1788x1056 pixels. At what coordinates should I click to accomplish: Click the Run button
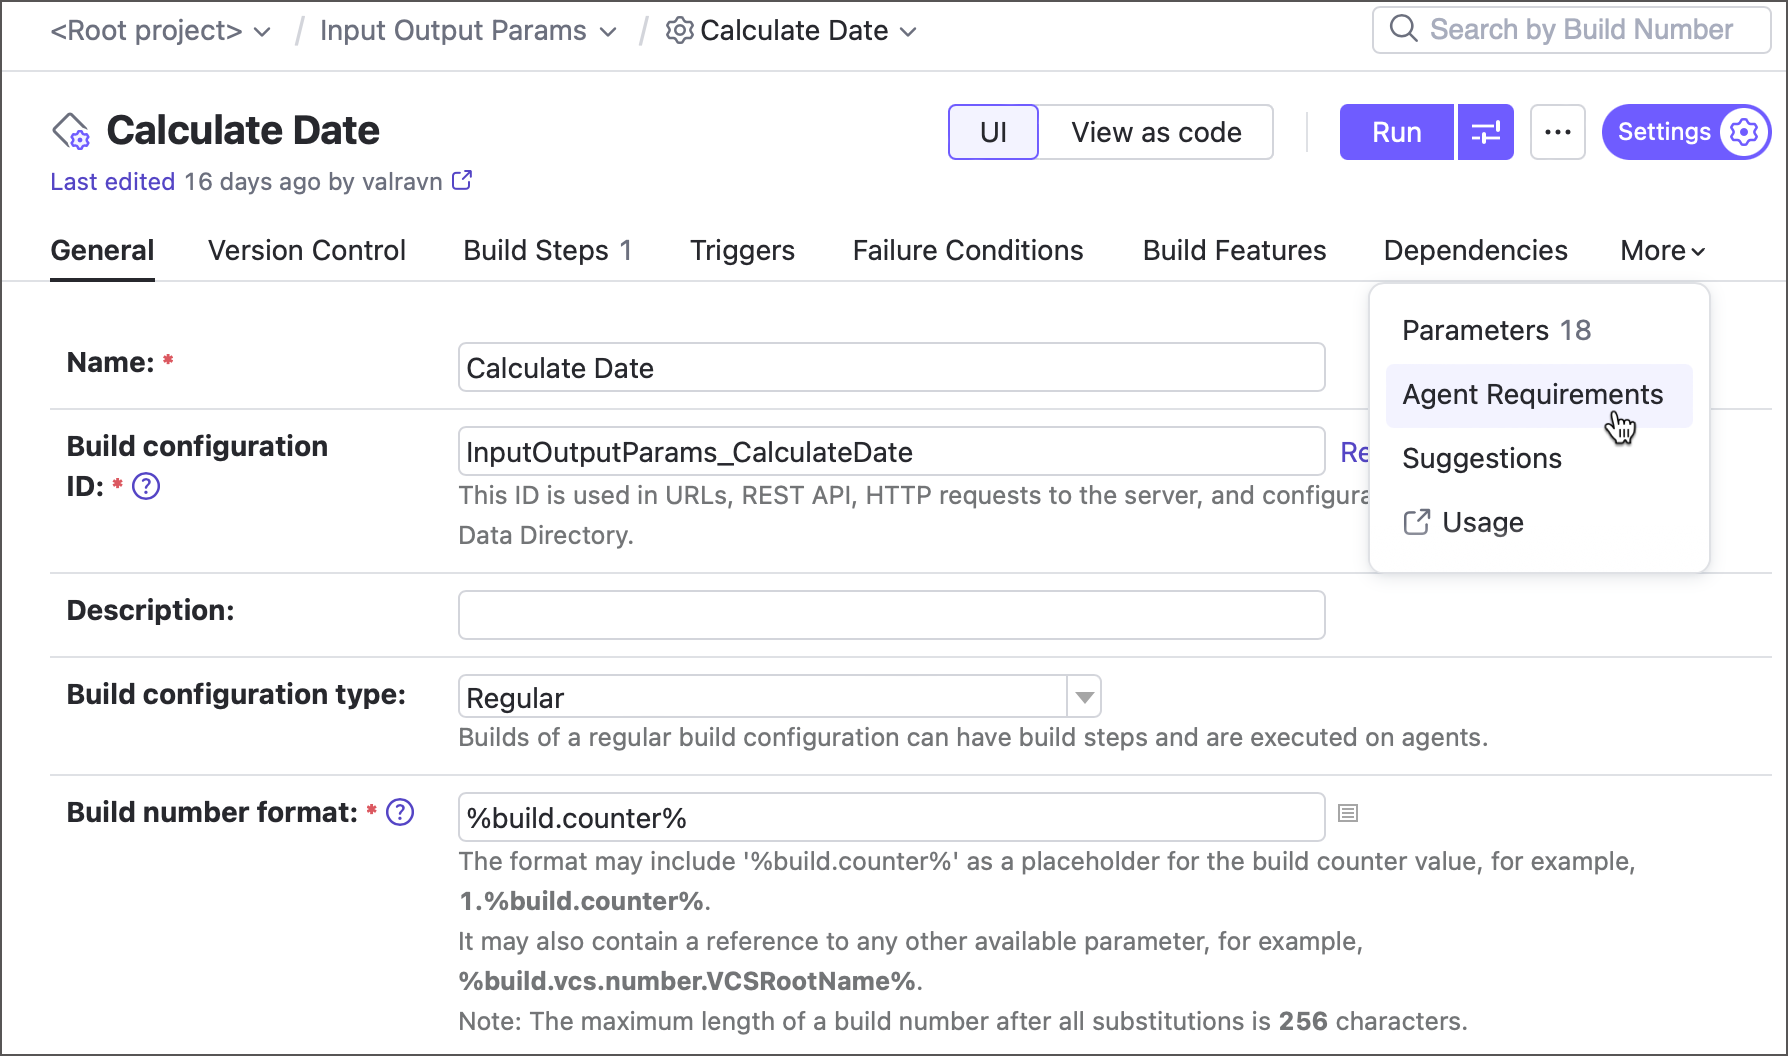coord(1396,131)
